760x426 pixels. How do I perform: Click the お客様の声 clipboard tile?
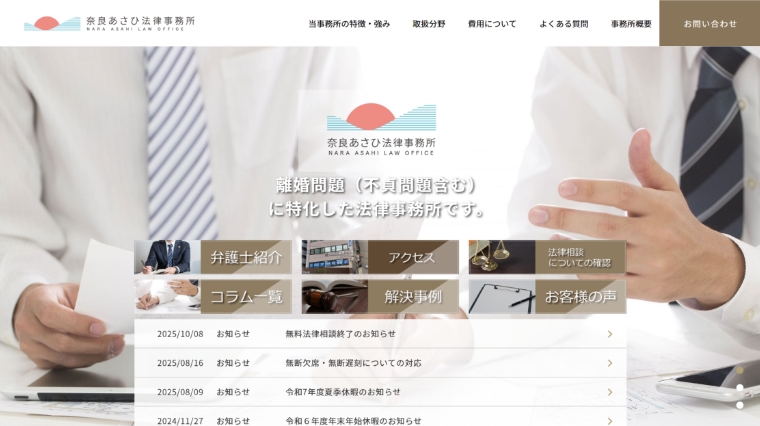tap(547, 296)
